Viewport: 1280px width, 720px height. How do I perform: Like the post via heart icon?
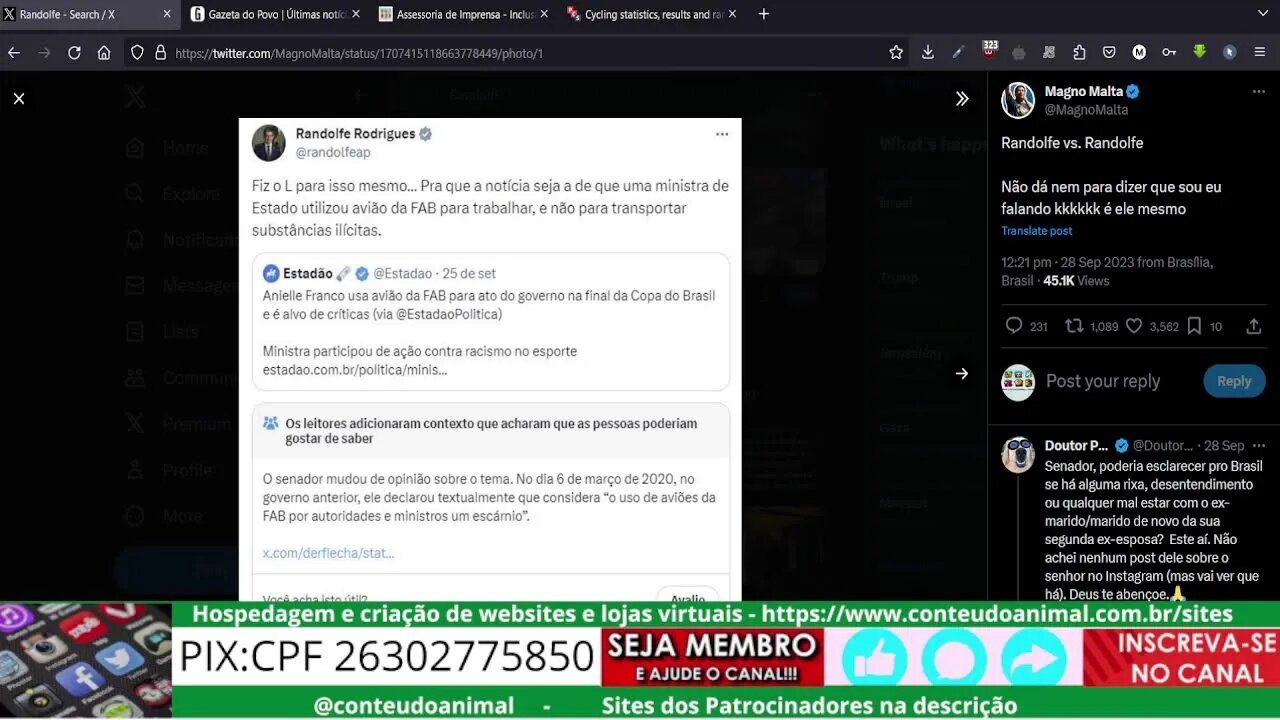pos(1134,326)
